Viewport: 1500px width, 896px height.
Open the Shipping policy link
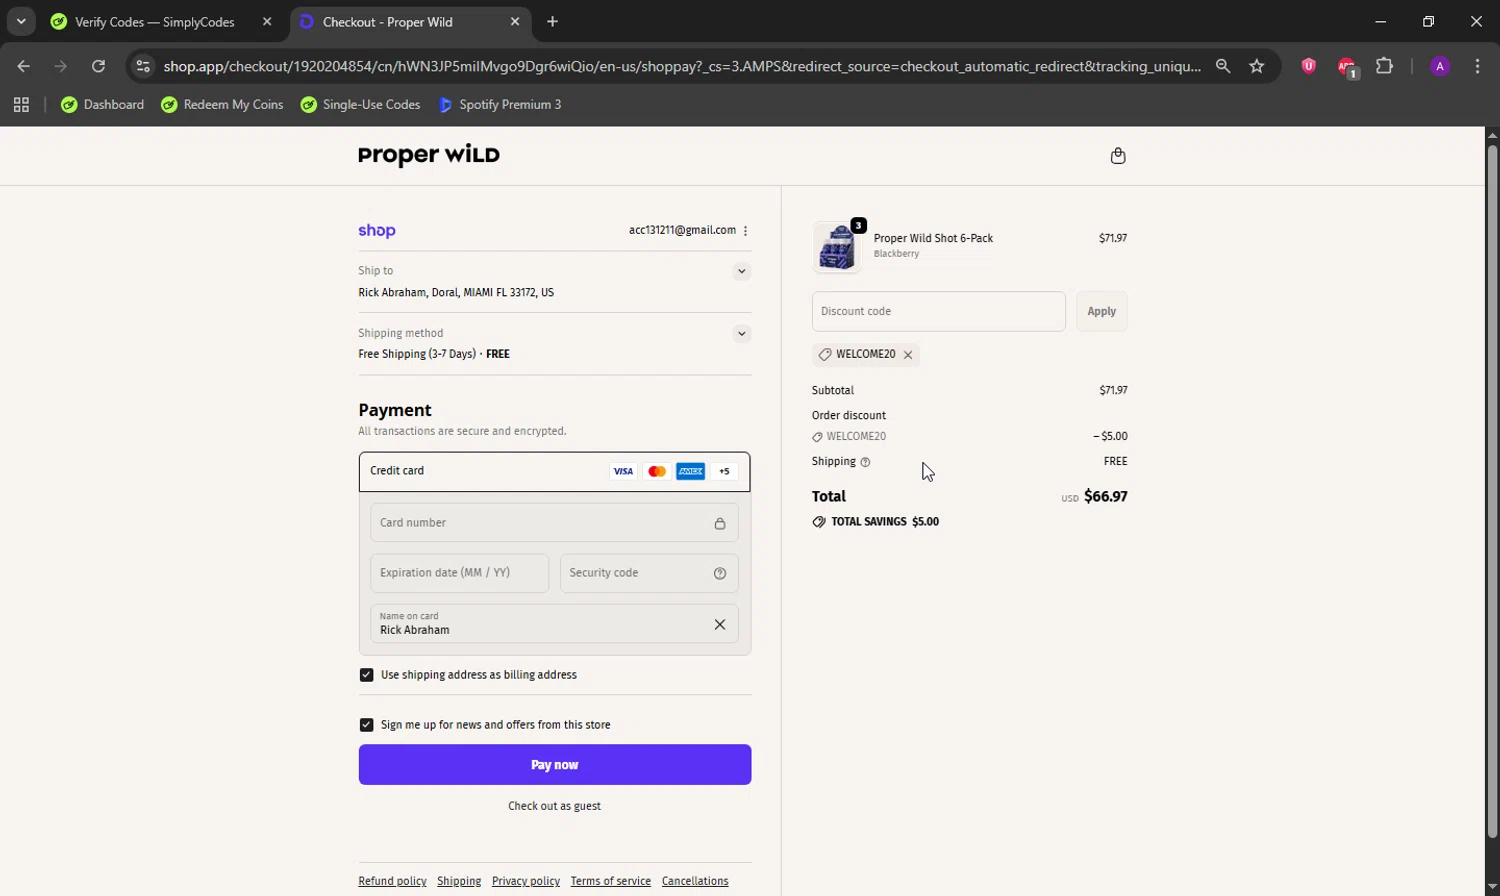point(459,881)
